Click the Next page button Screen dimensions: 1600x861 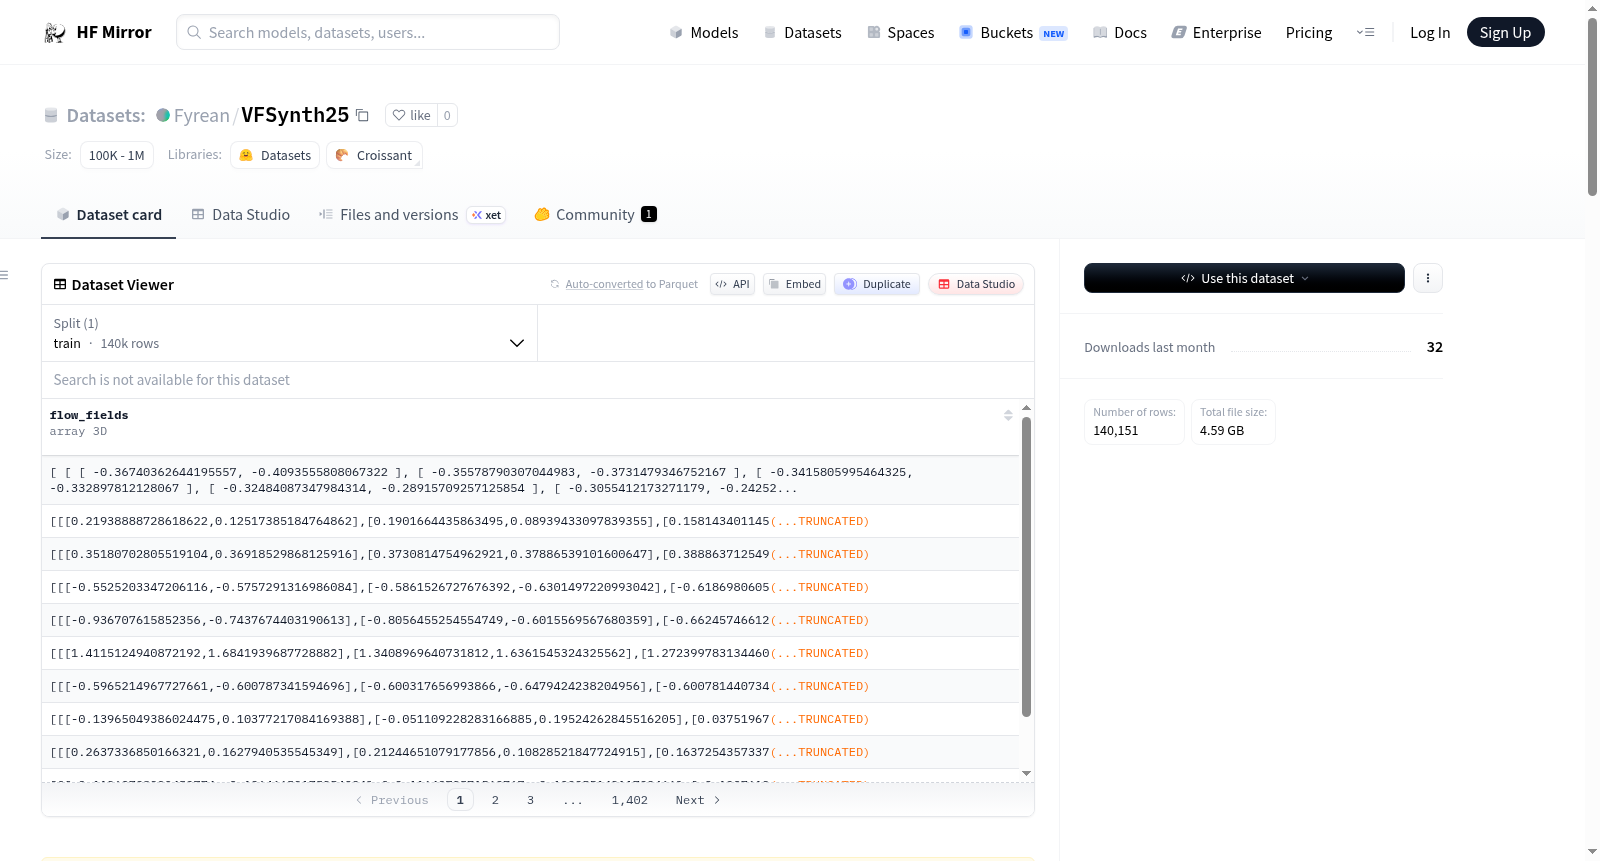coord(698,800)
